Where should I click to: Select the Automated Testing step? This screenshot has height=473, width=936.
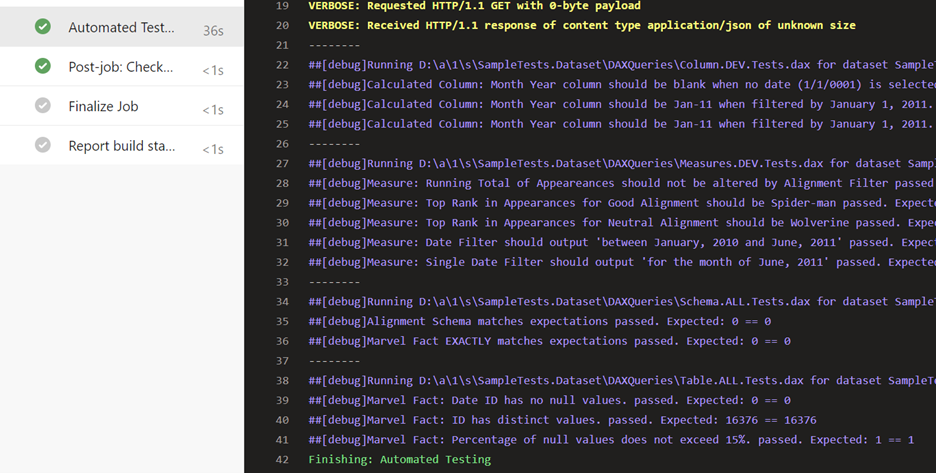tap(121, 28)
